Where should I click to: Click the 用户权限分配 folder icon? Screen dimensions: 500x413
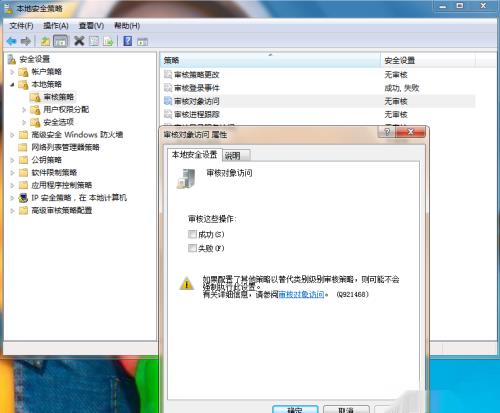(x=35, y=109)
